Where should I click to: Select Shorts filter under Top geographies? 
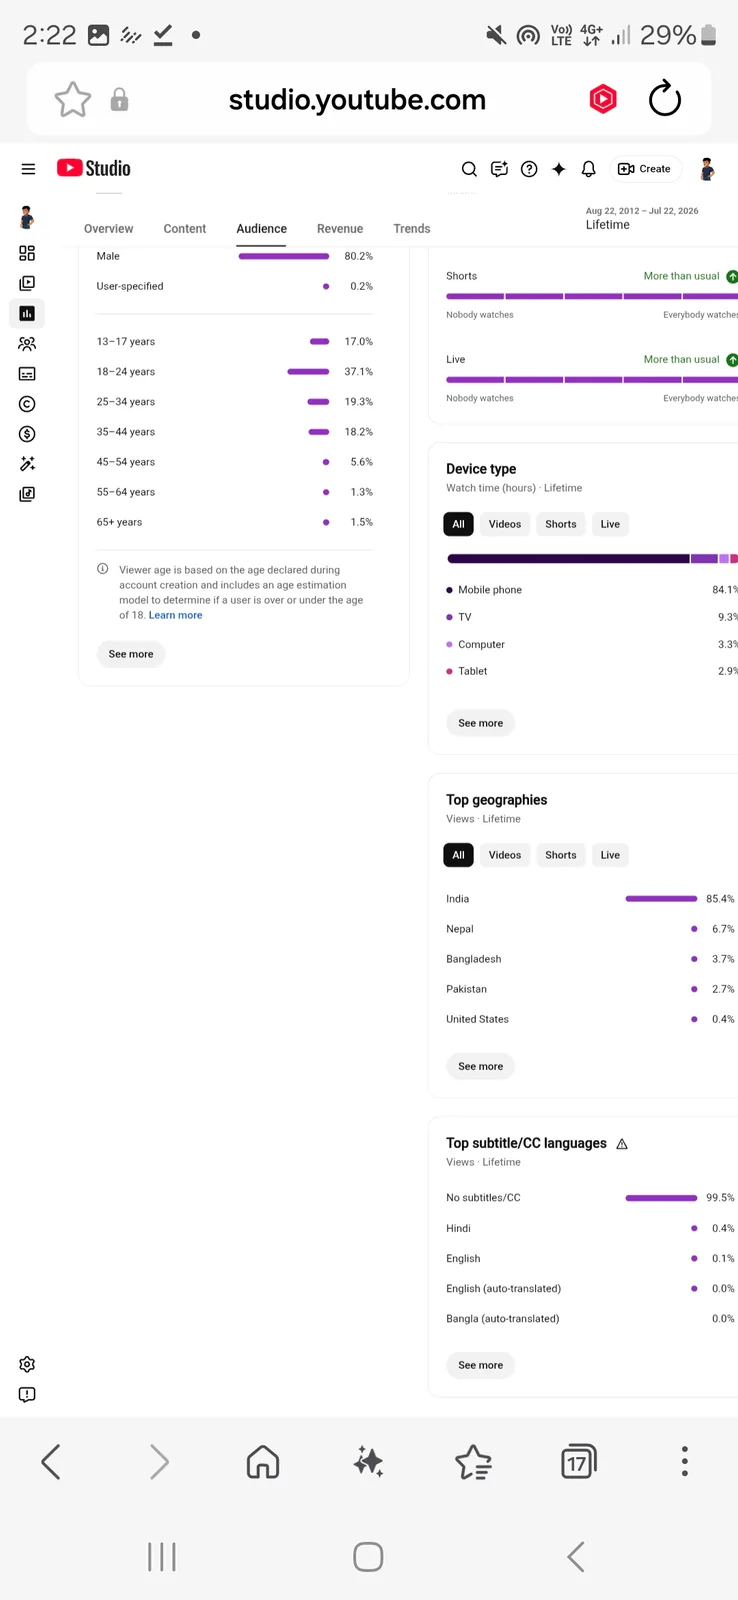(561, 855)
